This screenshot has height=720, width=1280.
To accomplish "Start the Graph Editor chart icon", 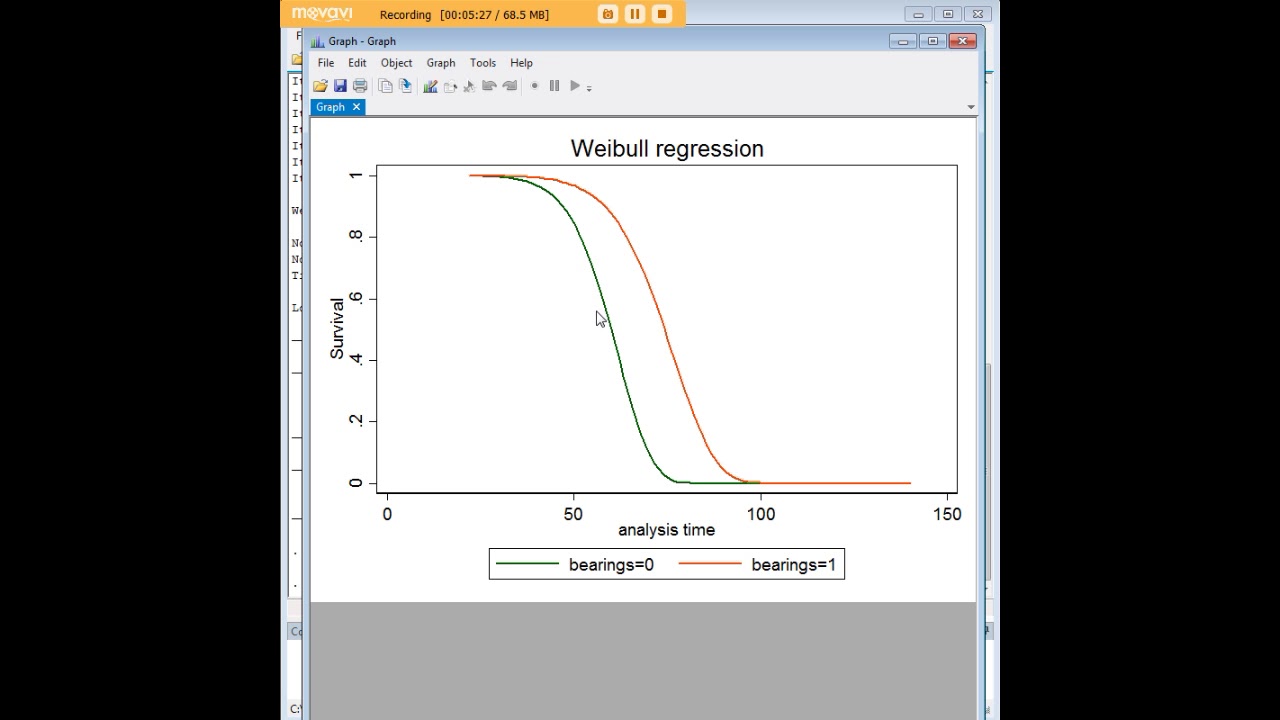I will click(x=430, y=86).
